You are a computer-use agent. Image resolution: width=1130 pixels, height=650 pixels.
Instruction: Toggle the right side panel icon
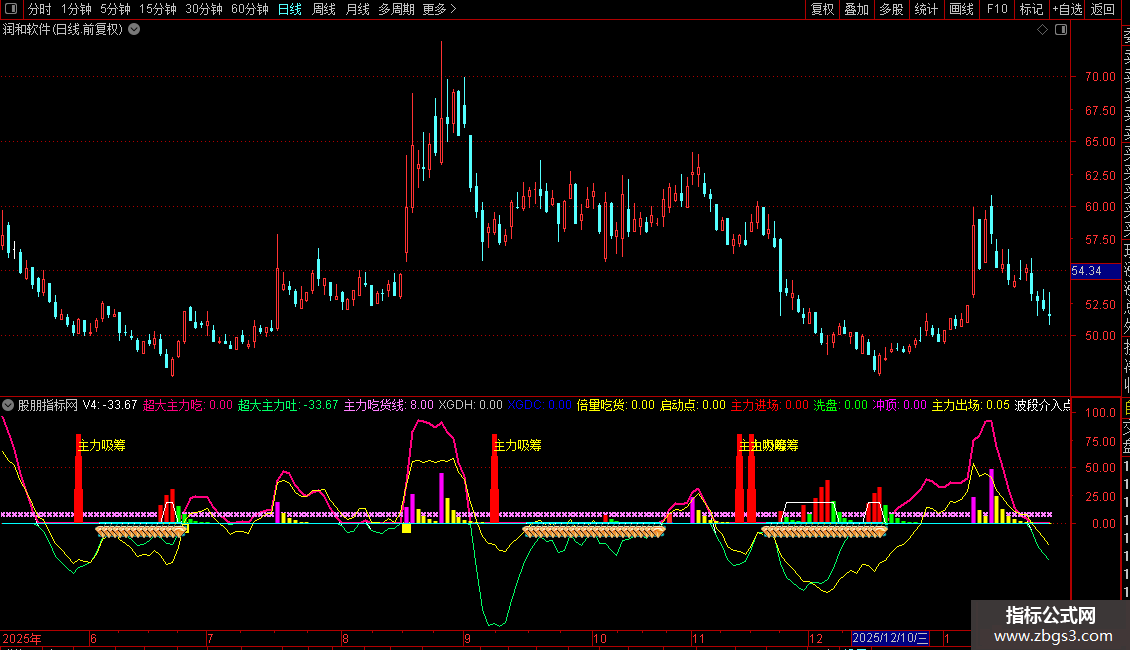[1061, 30]
